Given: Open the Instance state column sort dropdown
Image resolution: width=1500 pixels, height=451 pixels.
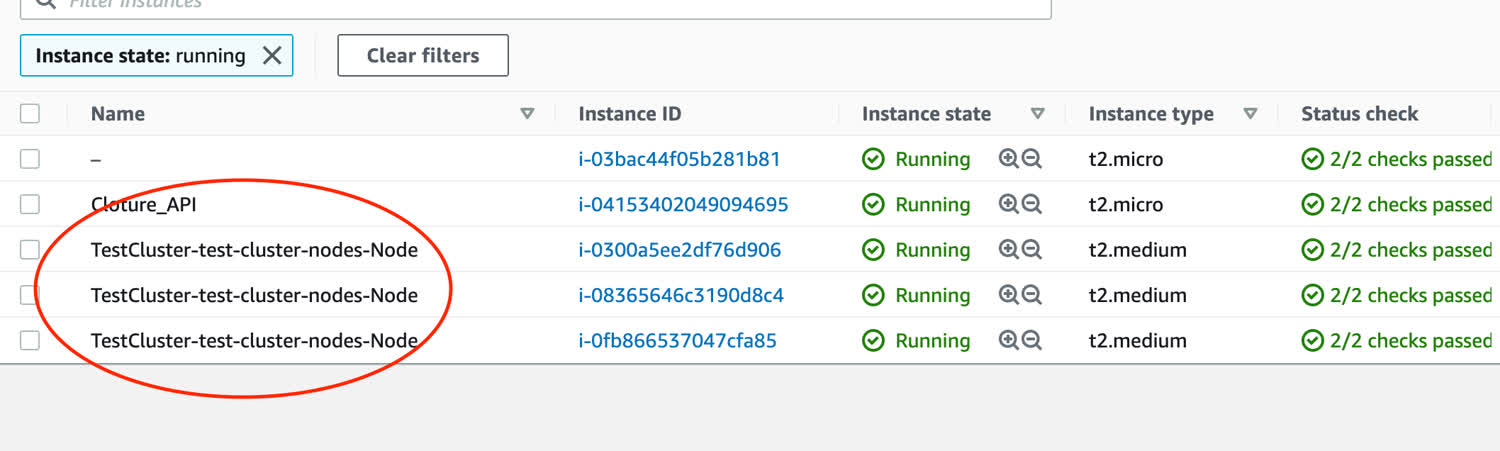Looking at the screenshot, I should (1037, 114).
